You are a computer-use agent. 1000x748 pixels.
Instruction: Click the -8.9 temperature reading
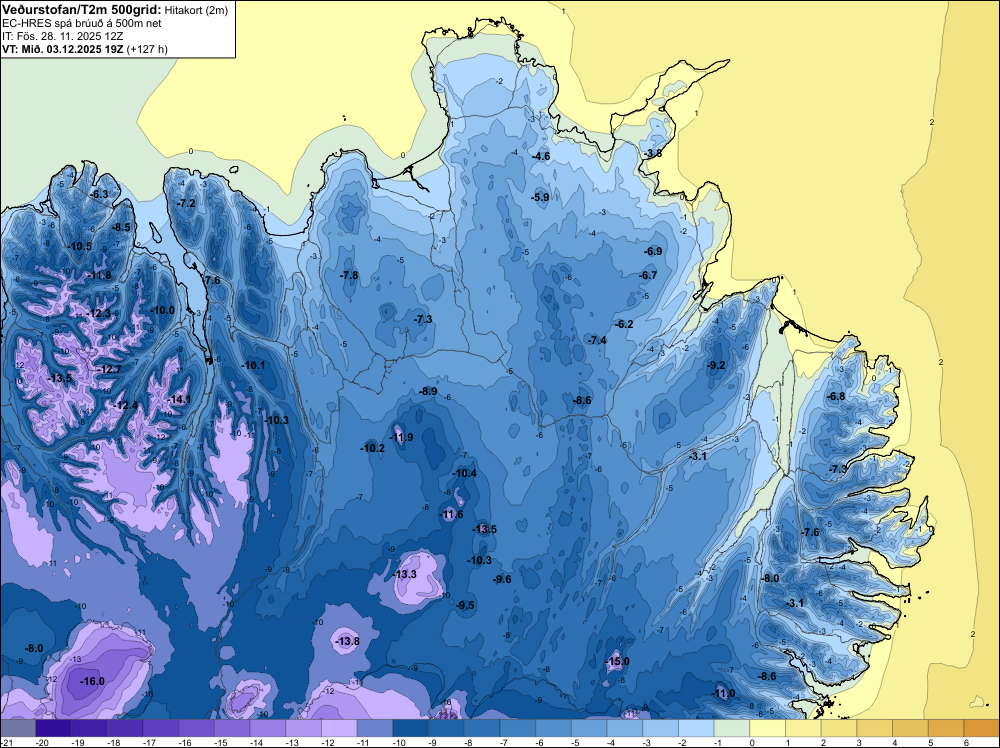[x=428, y=391]
